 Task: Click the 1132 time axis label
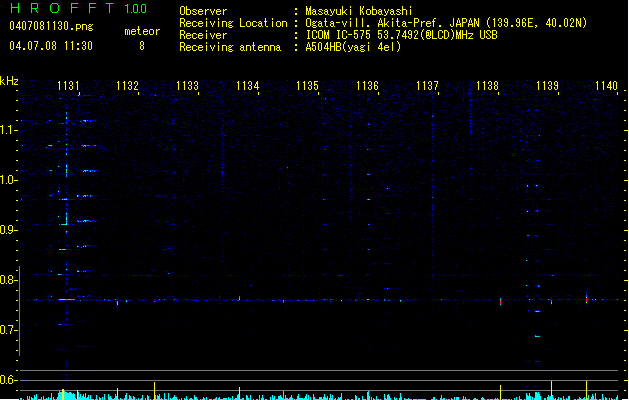coord(127,85)
